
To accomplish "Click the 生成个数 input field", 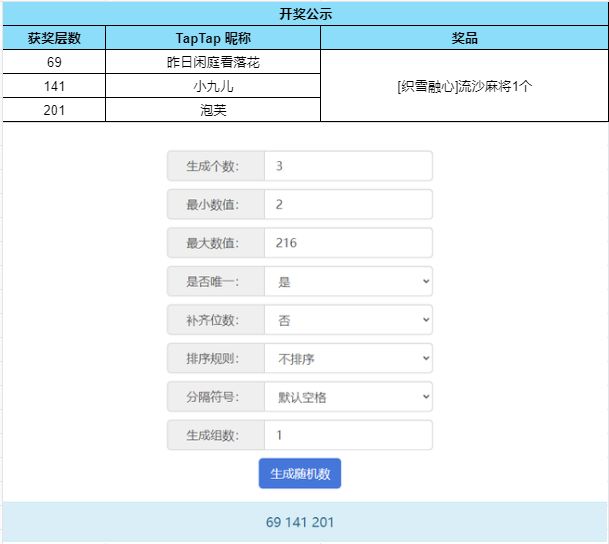I will pos(348,166).
